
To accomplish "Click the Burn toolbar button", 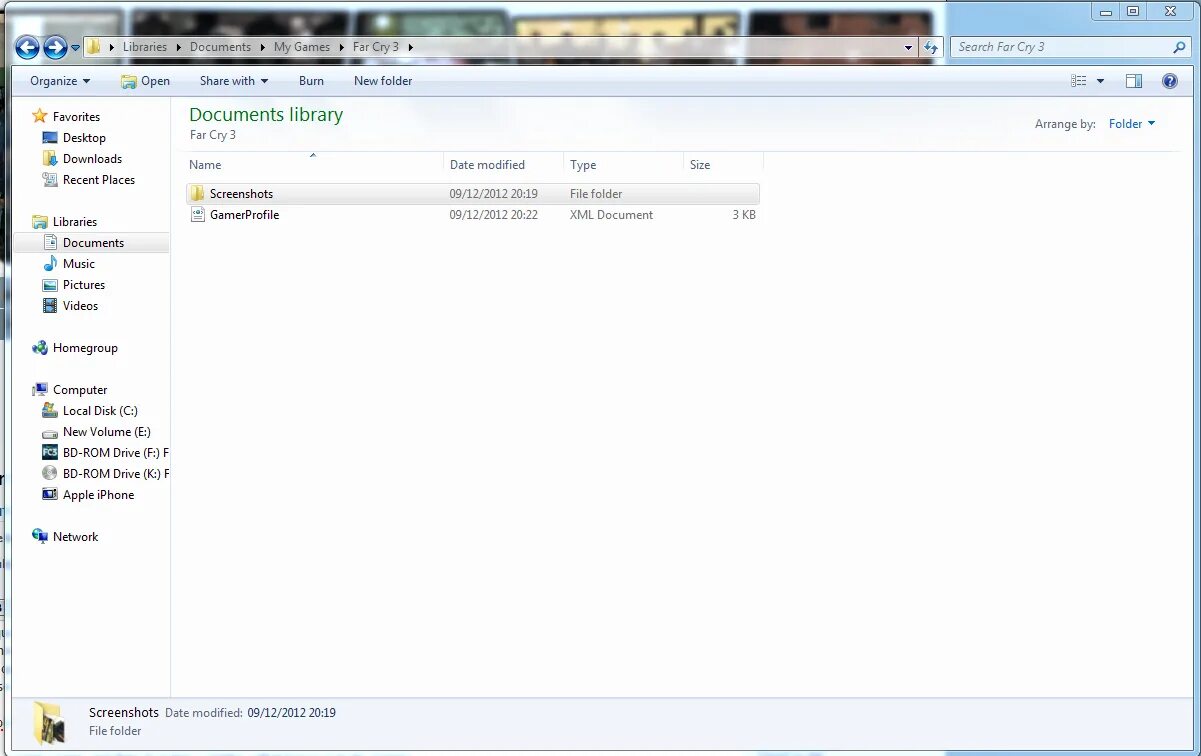I will coord(311,81).
